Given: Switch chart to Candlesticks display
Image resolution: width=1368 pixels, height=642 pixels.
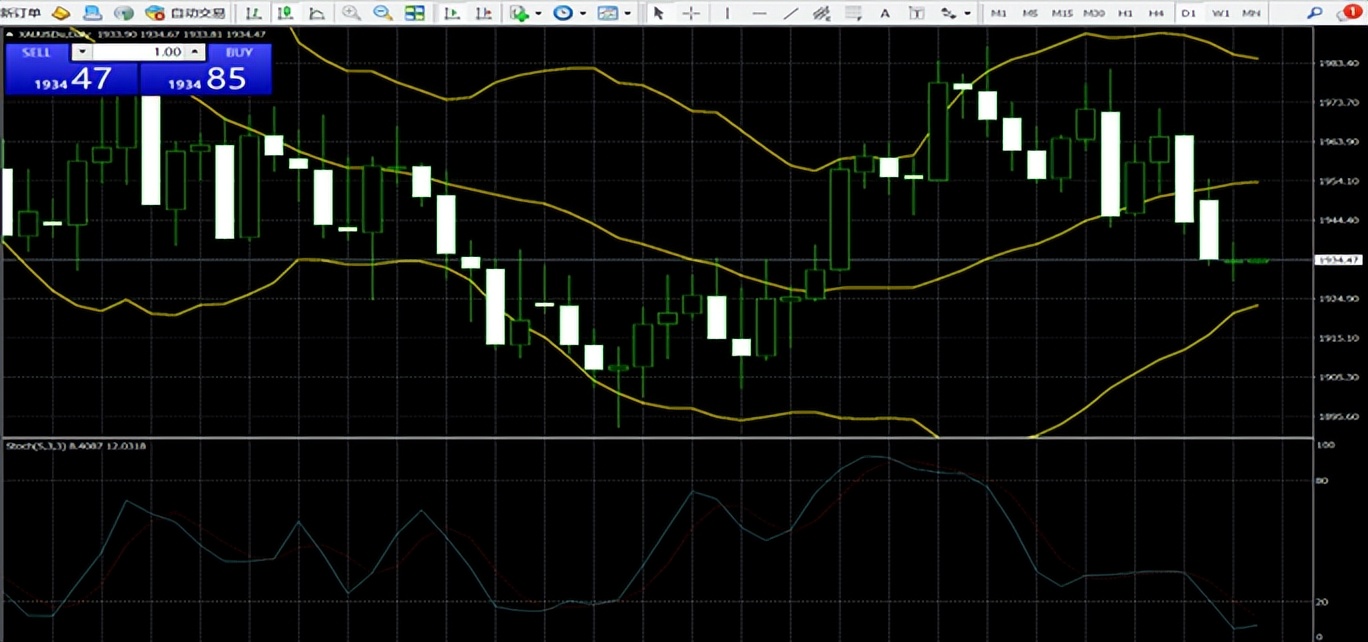Looking at the screenshot, I should pos(286,13).
